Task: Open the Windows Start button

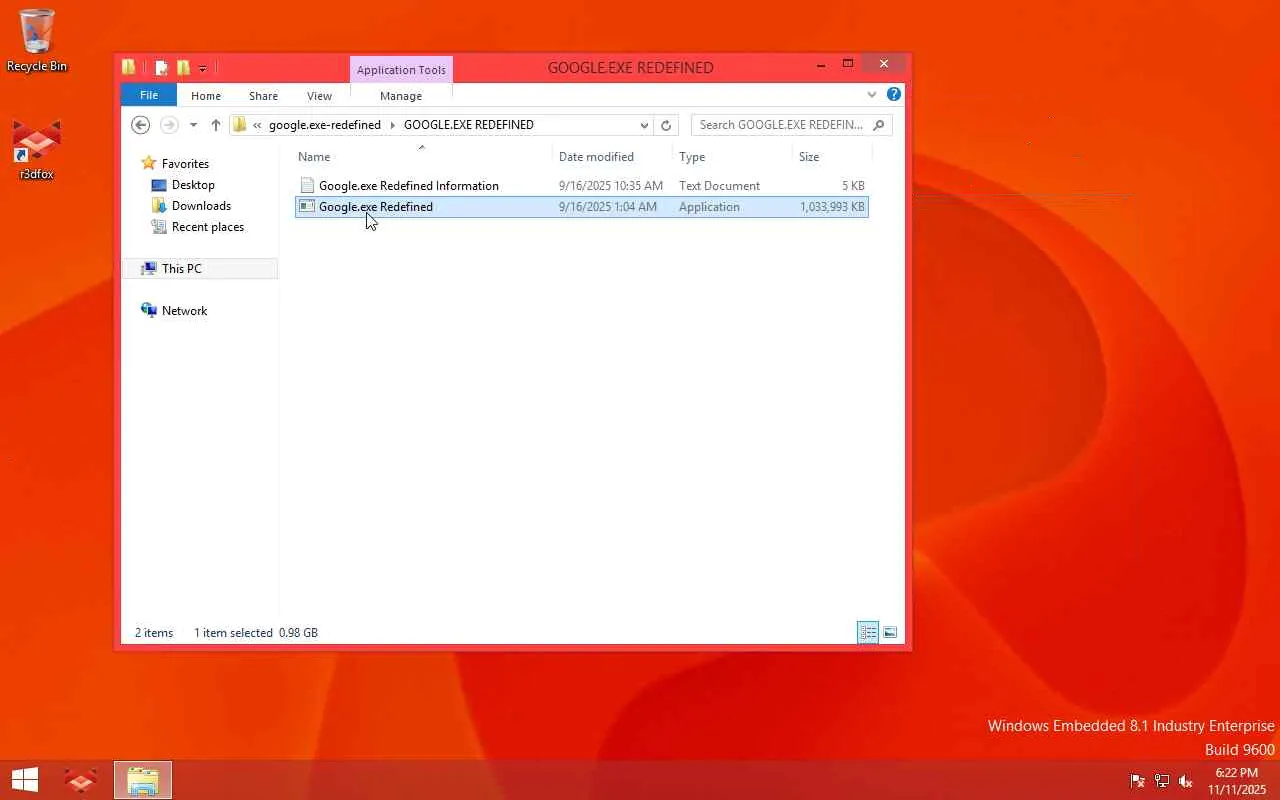Action: point(24,780)
